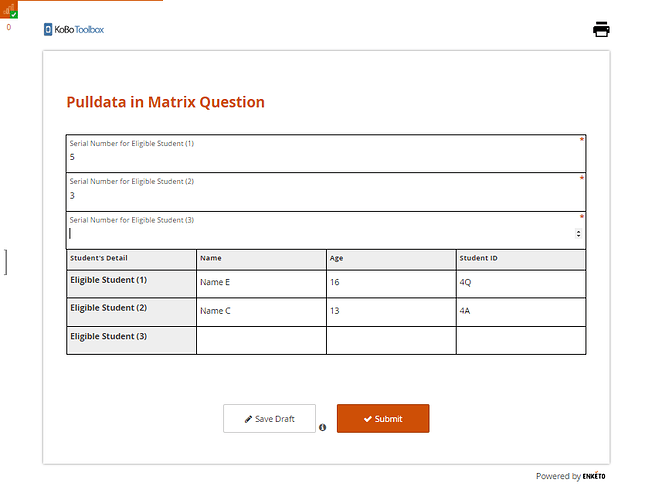Select the Student ID 4A cell

[x=521, y=311]
